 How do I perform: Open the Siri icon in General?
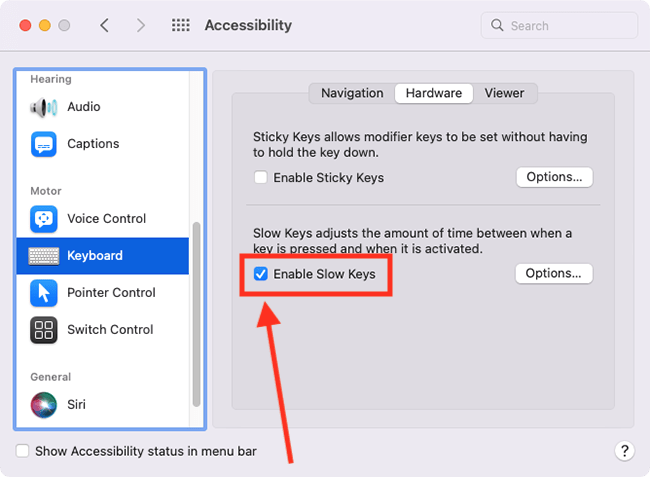tap(44, 405)
